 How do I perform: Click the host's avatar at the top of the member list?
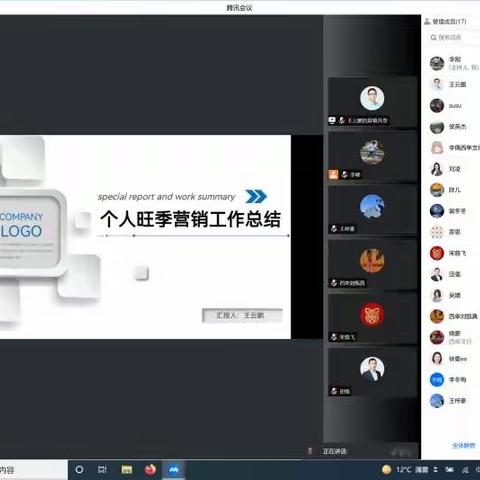coord(437,63)
